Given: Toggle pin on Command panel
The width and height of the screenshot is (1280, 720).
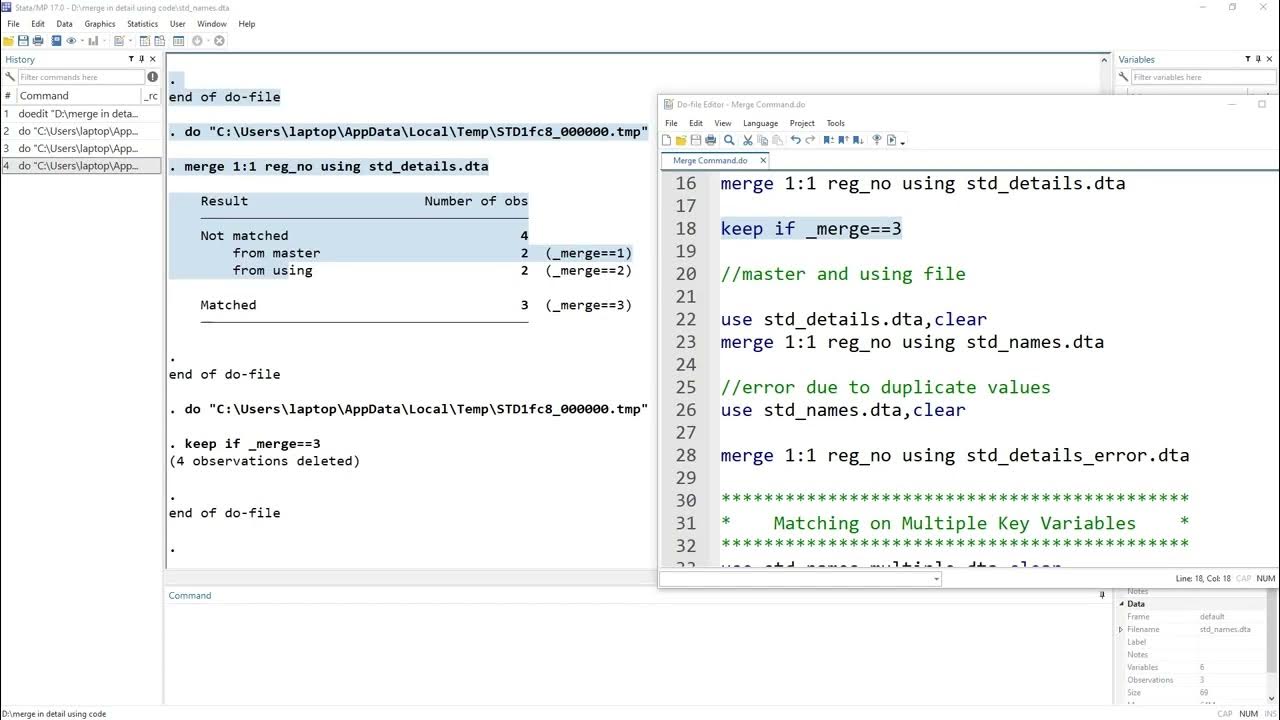Looking at the screenshot, I should pyautogui.click(x=1102, y=595).
